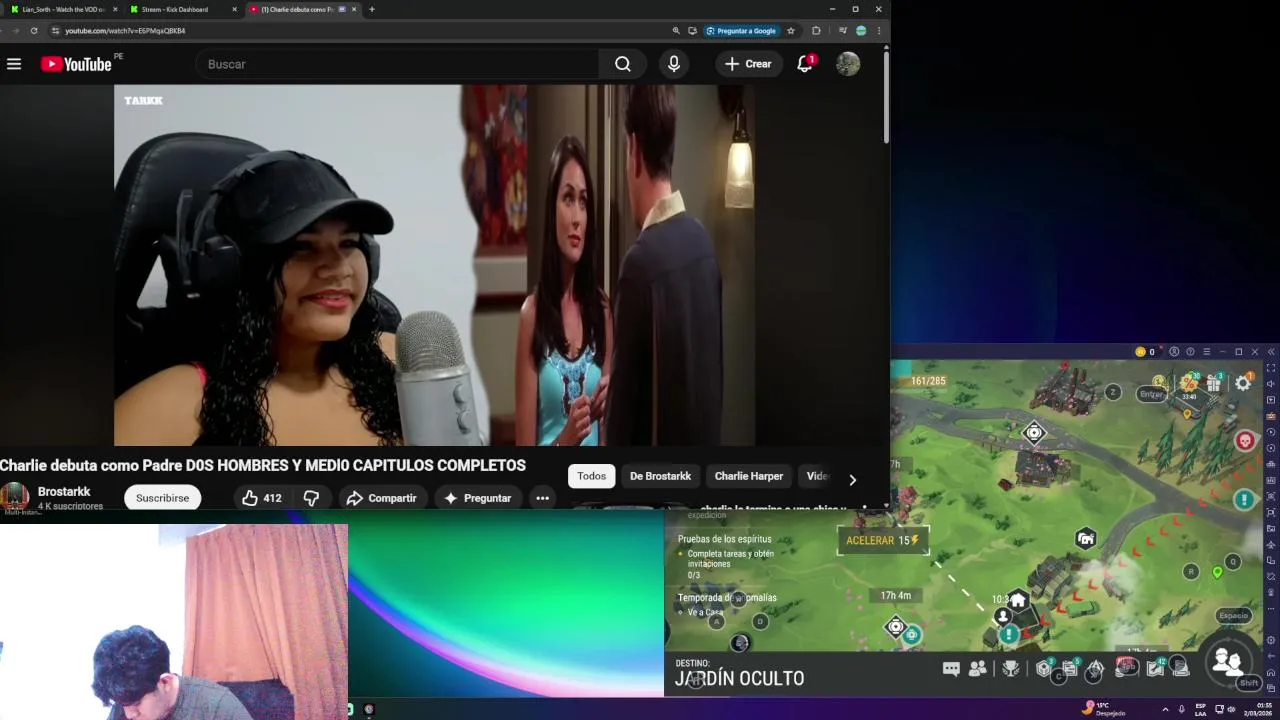Click the Preguntar button under video
The width and height of the screenshot is (1280, 720).
click(478, 498)
